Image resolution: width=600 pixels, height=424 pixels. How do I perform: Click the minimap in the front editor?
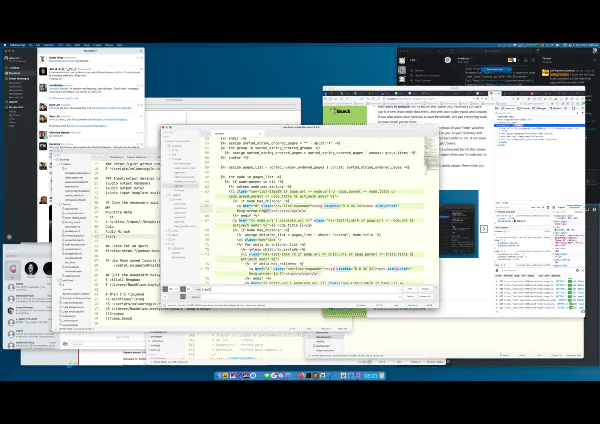point(431,155)
